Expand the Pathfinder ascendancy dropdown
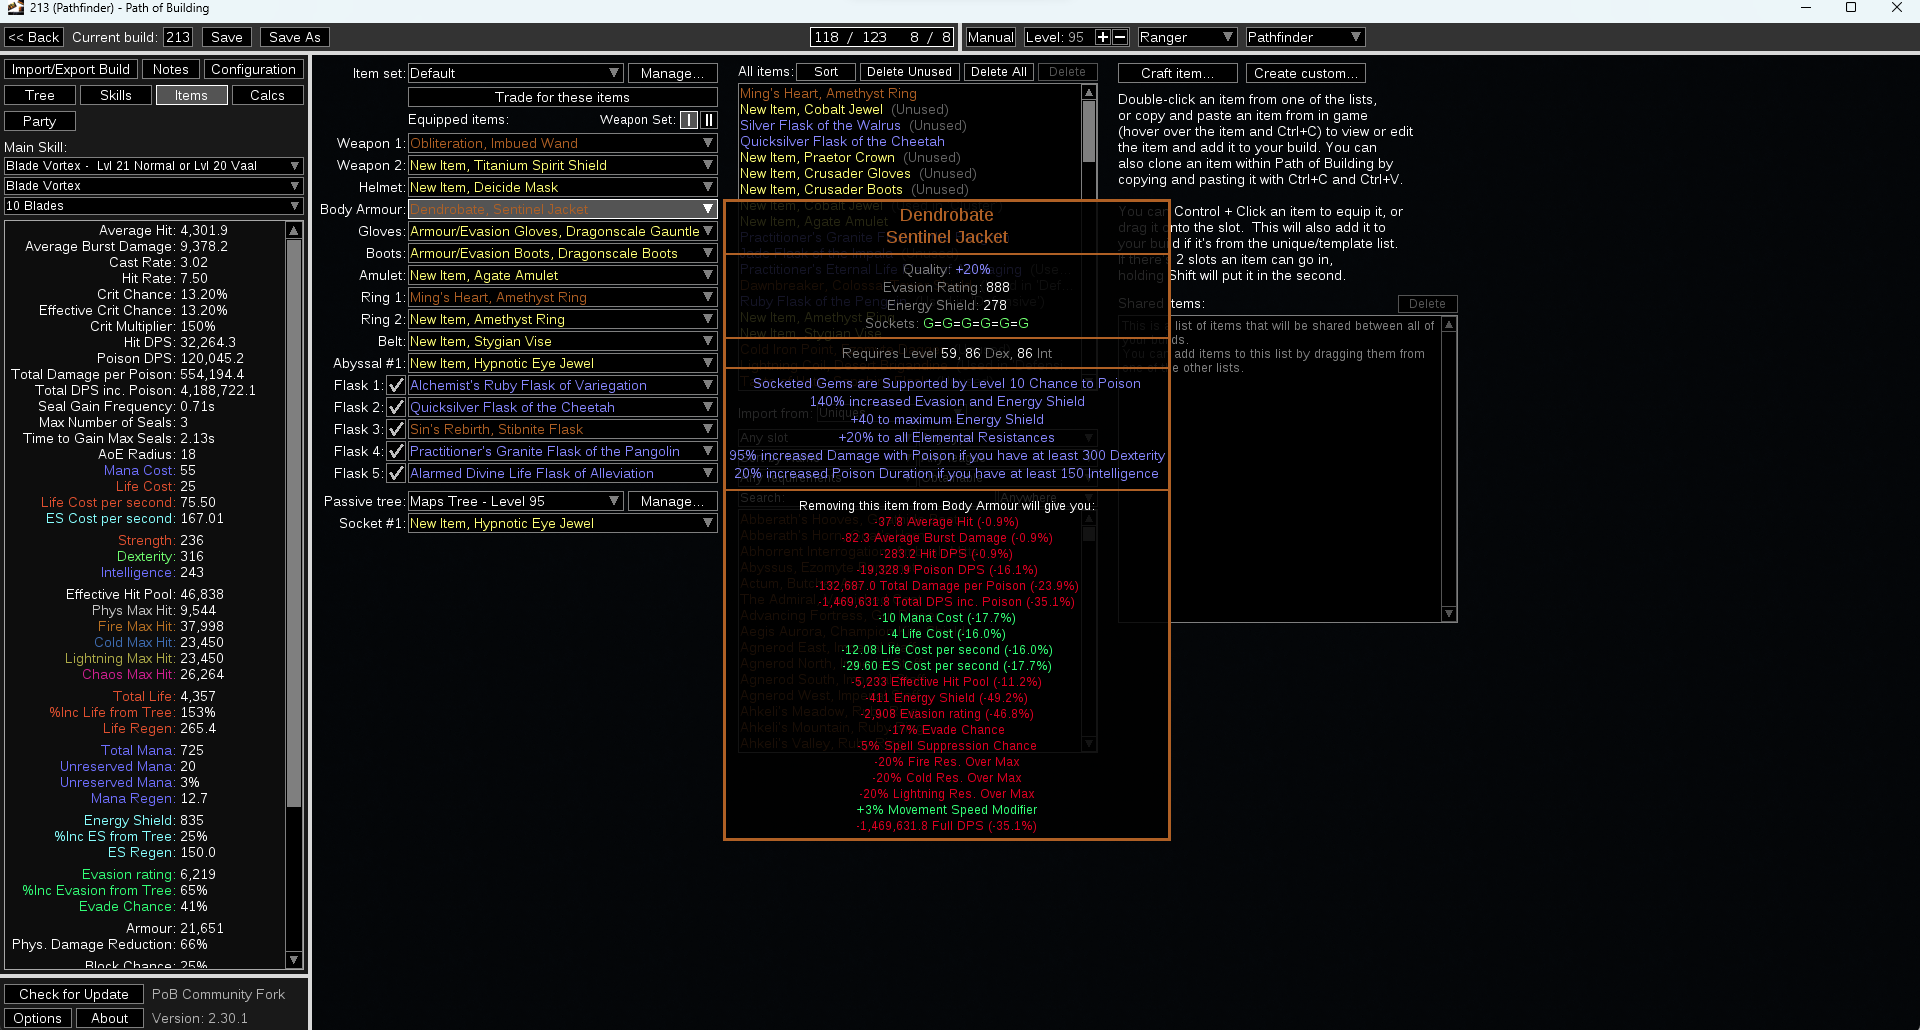Viewport: 1920px width, 1030px height. (x=1304, y=37)
